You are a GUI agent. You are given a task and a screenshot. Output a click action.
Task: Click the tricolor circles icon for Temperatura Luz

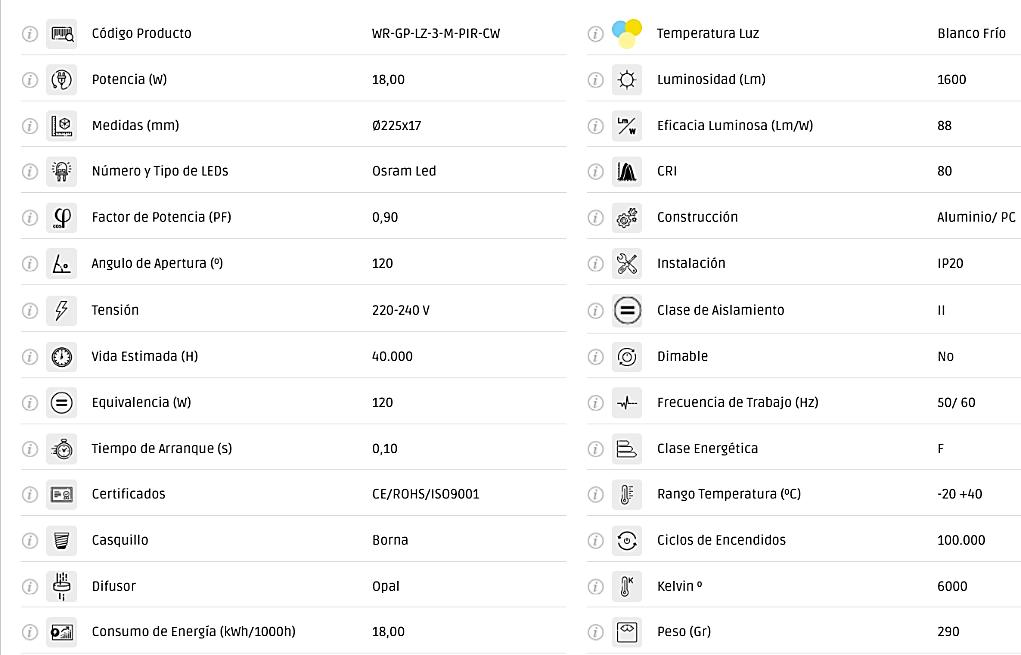627,33
